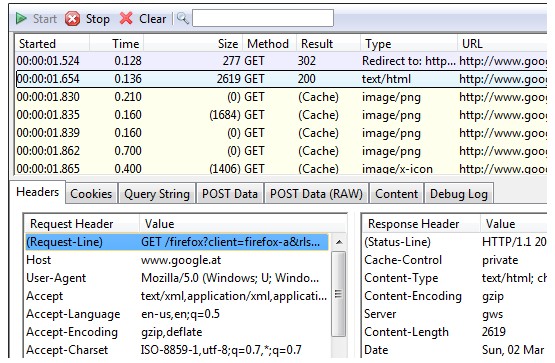The height and width of the screenshot is (363, 555).
Task: Open the Cookies tab
Action: point(91,194)
